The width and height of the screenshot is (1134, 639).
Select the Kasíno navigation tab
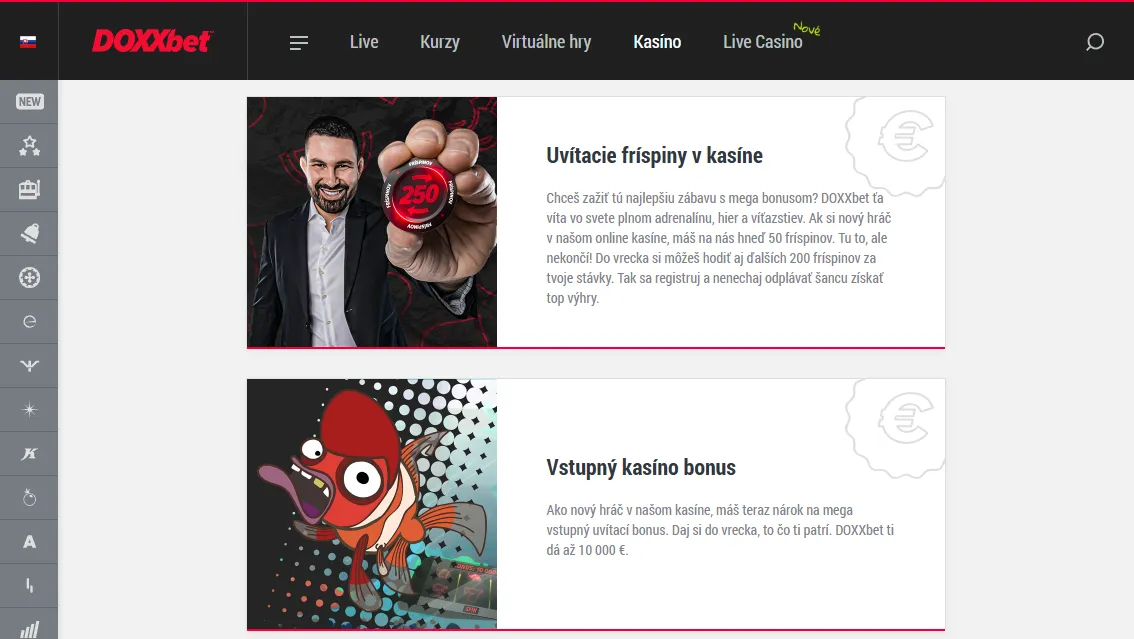657,42
